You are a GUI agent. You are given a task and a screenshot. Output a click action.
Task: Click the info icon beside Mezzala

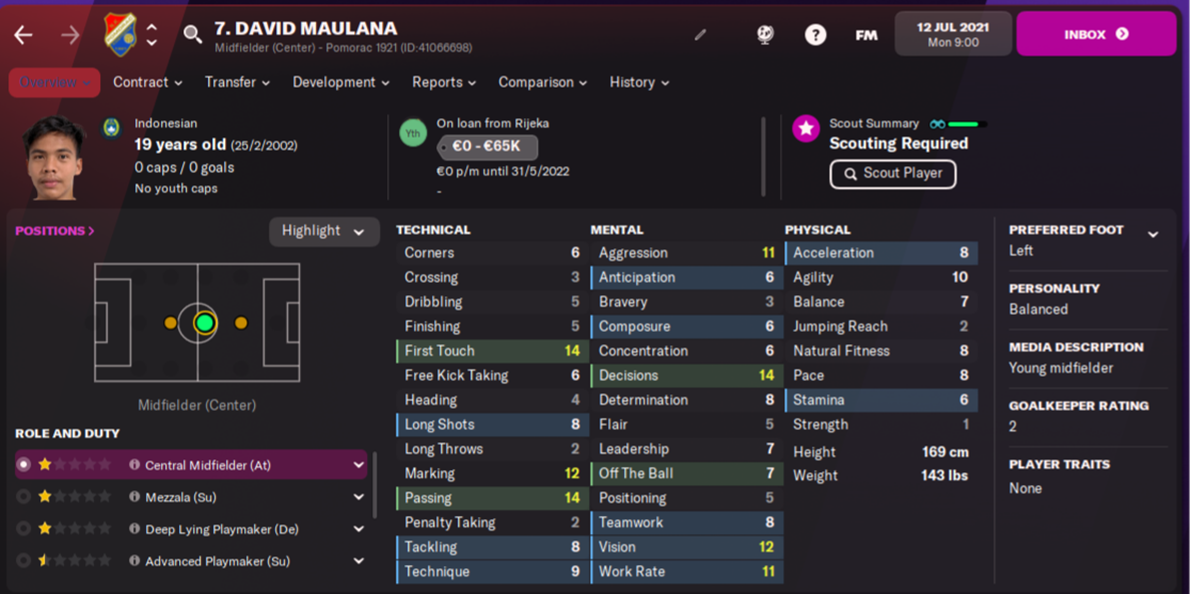click(134, 497)
